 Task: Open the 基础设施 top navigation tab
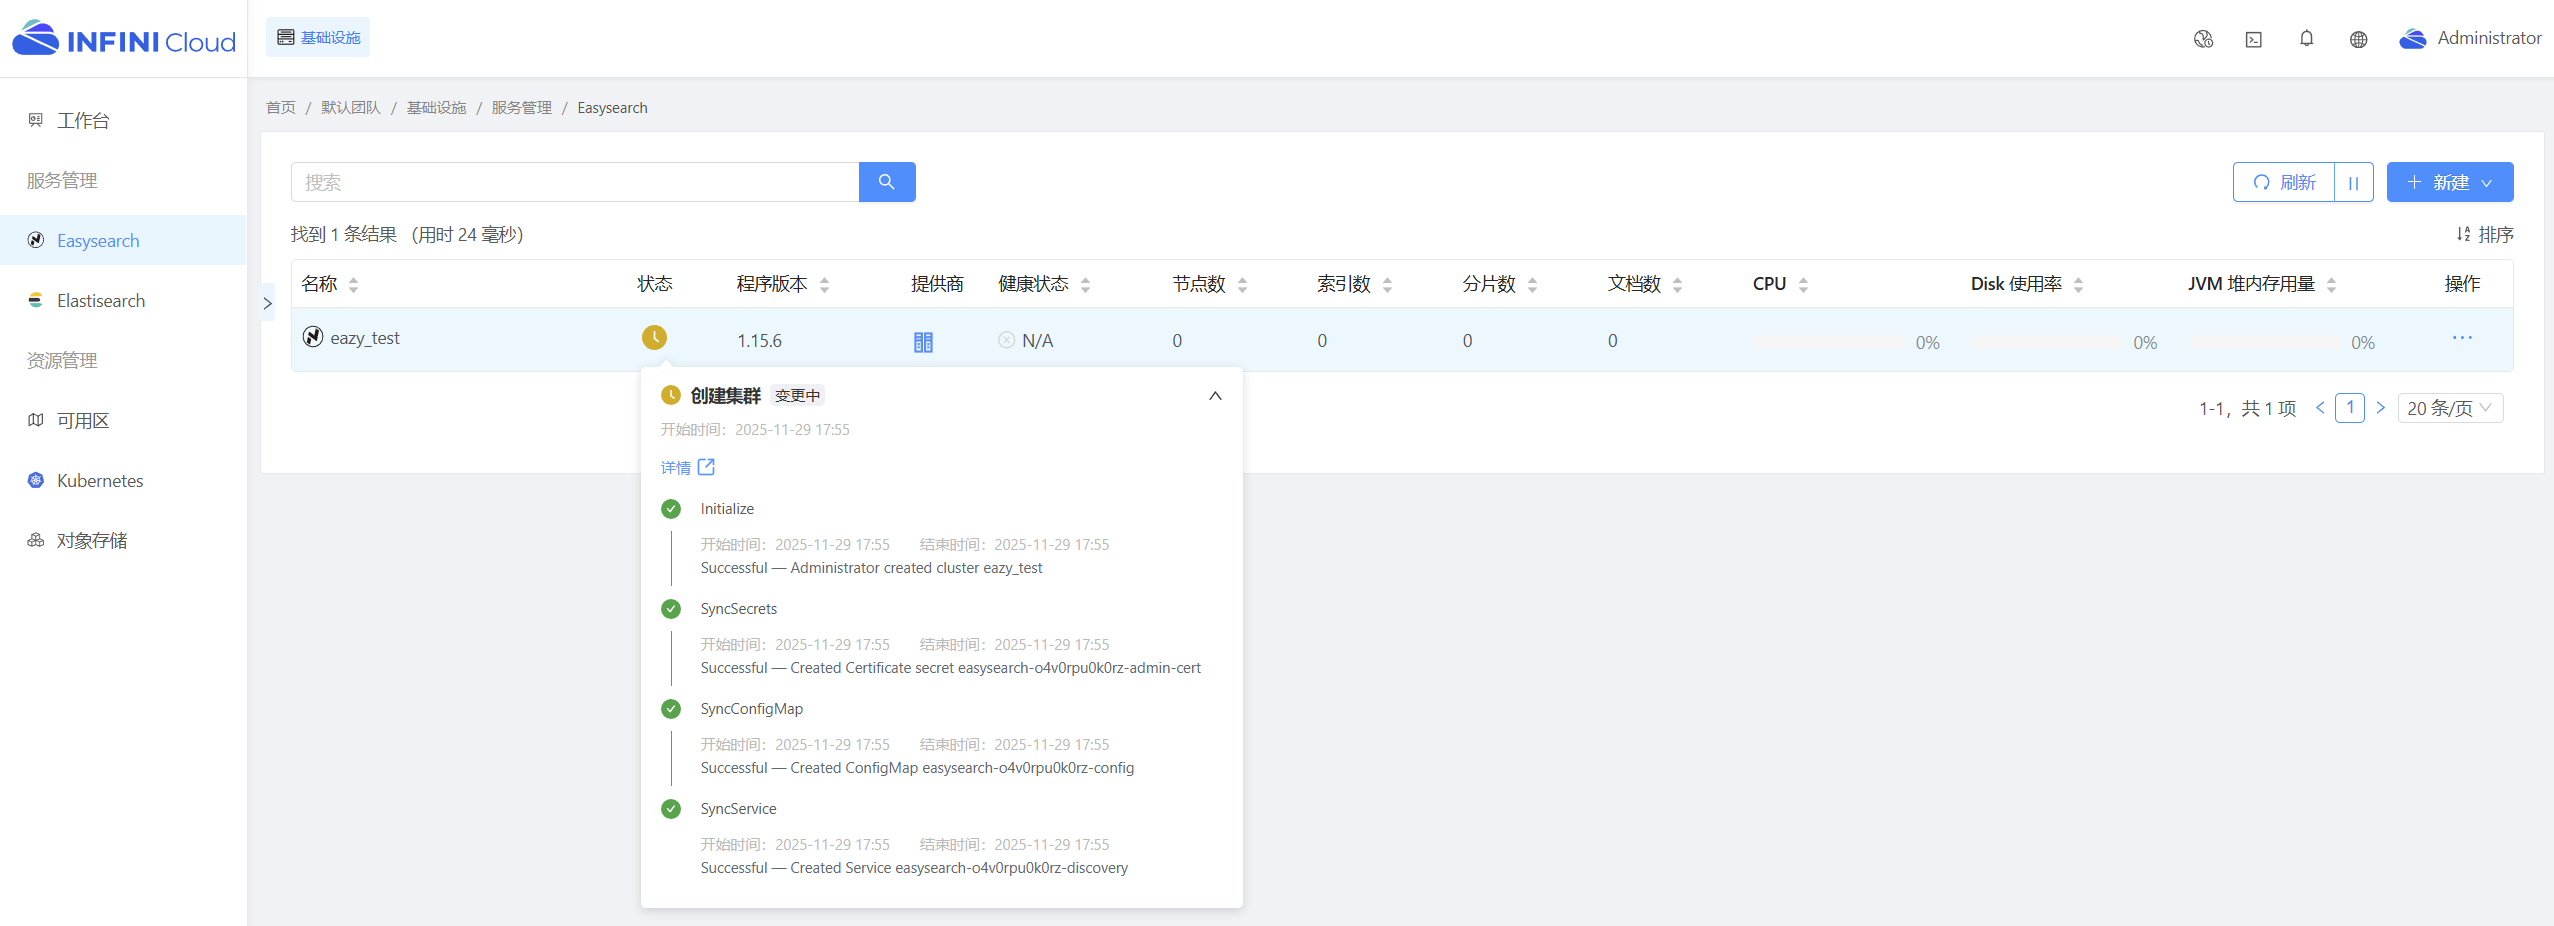(x=318, y=37)
